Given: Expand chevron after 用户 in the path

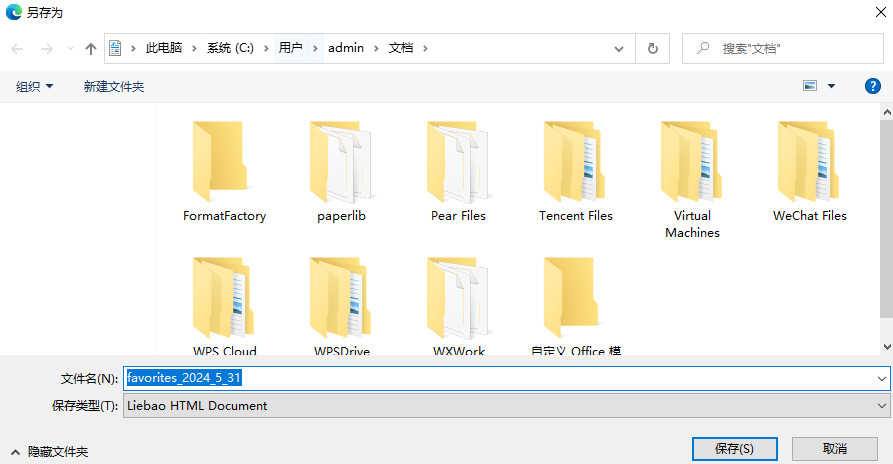Looking at the screenshot, I should click(x=315, y=48).
